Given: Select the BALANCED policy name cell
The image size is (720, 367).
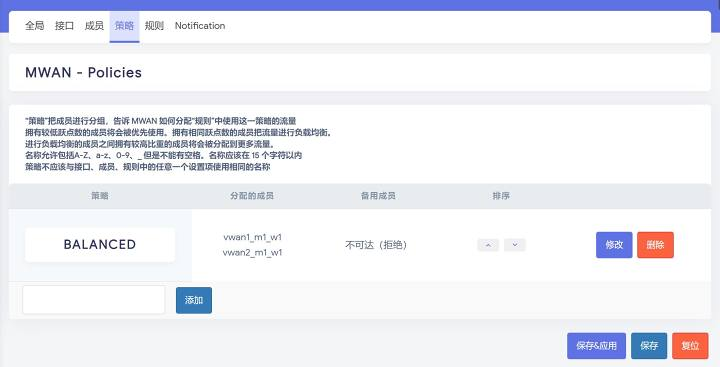Looking at the screenshot, I should point(100,245).
